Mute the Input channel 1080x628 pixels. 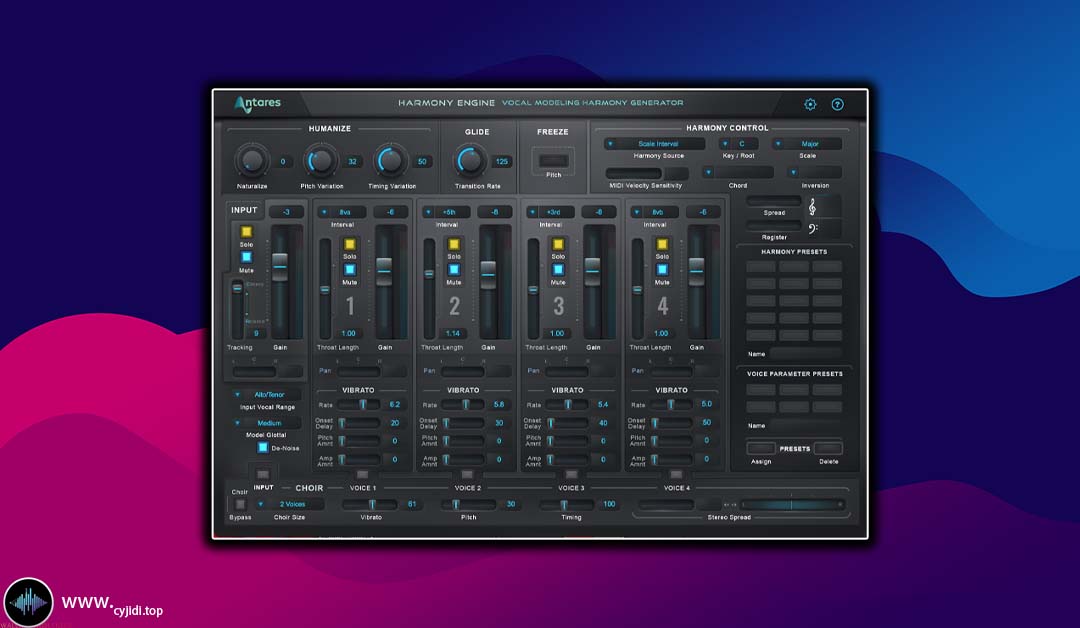click(246, 257)
